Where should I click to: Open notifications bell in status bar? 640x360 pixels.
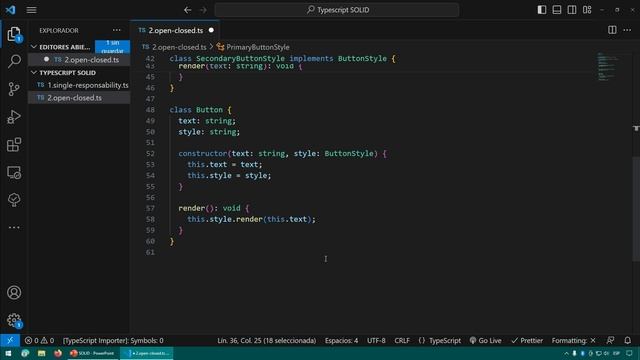pos(627,340)
